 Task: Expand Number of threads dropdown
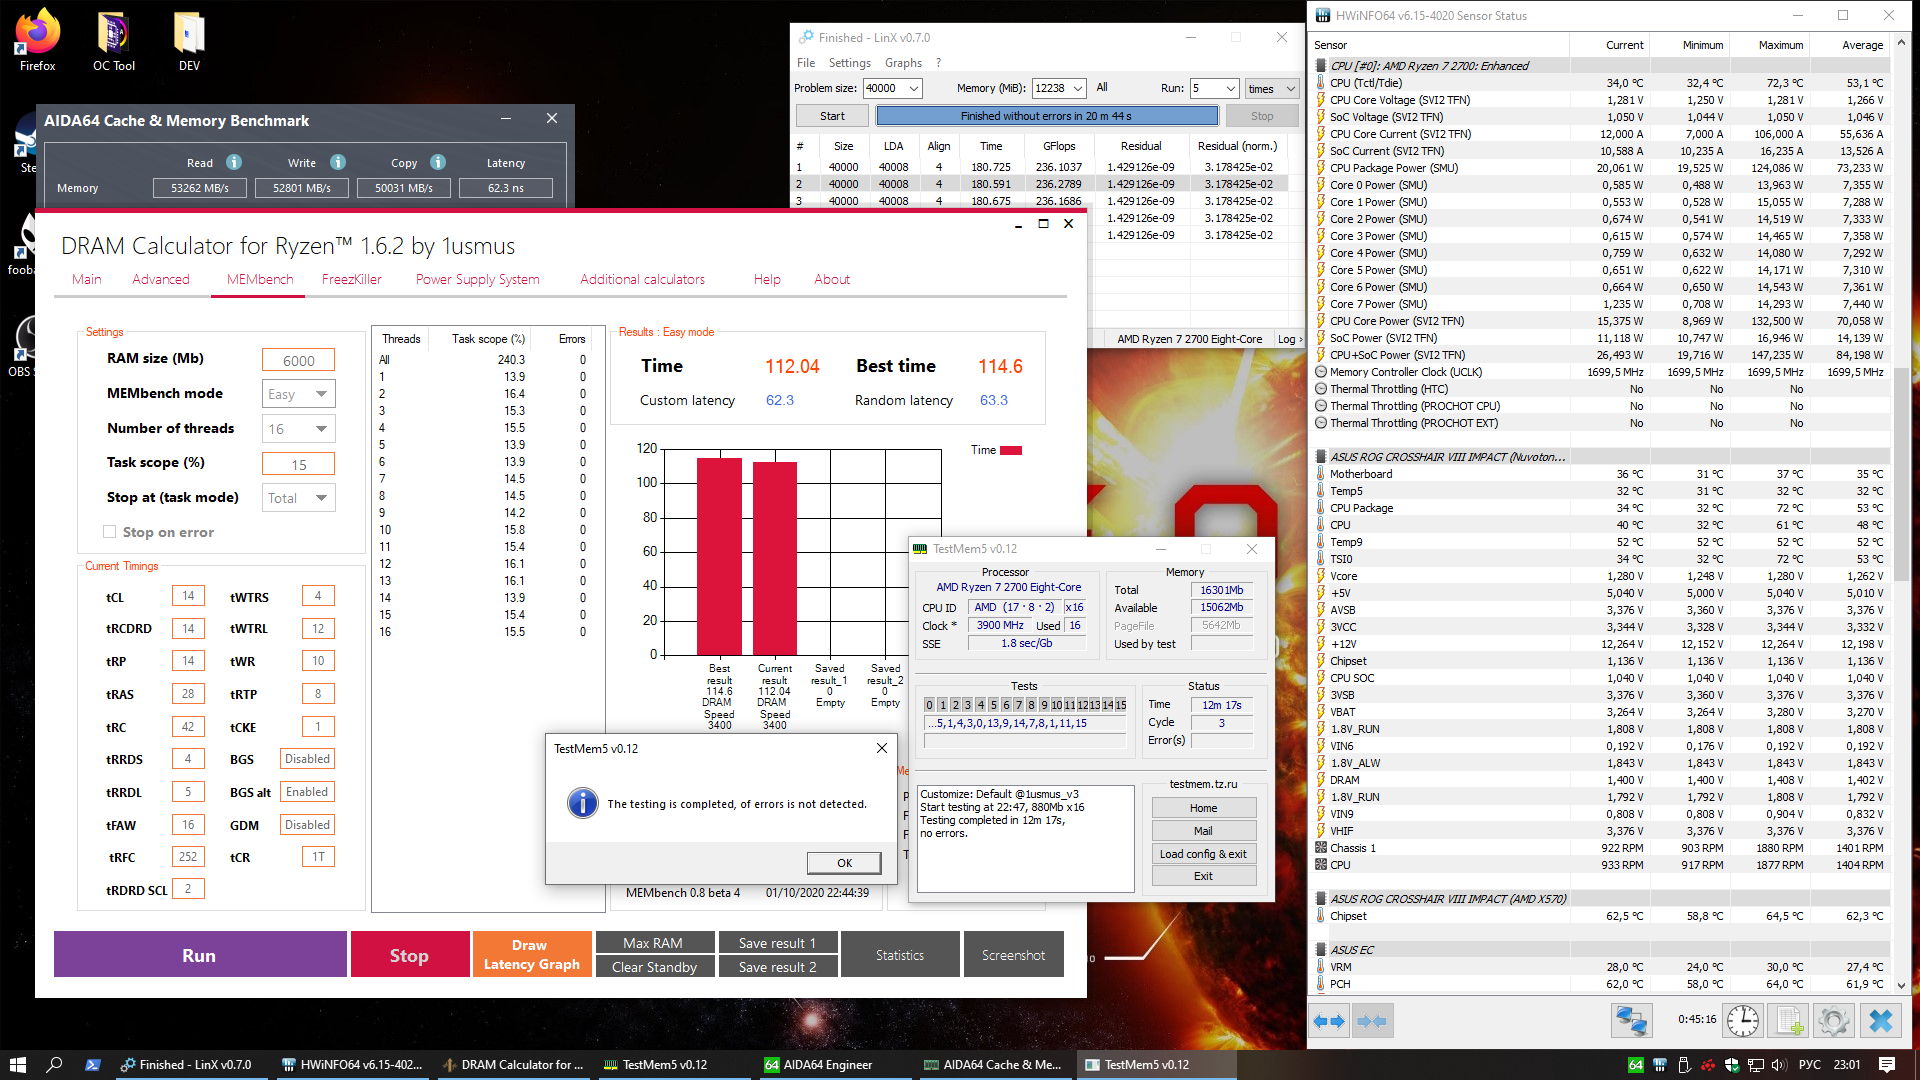pos(299,429)
